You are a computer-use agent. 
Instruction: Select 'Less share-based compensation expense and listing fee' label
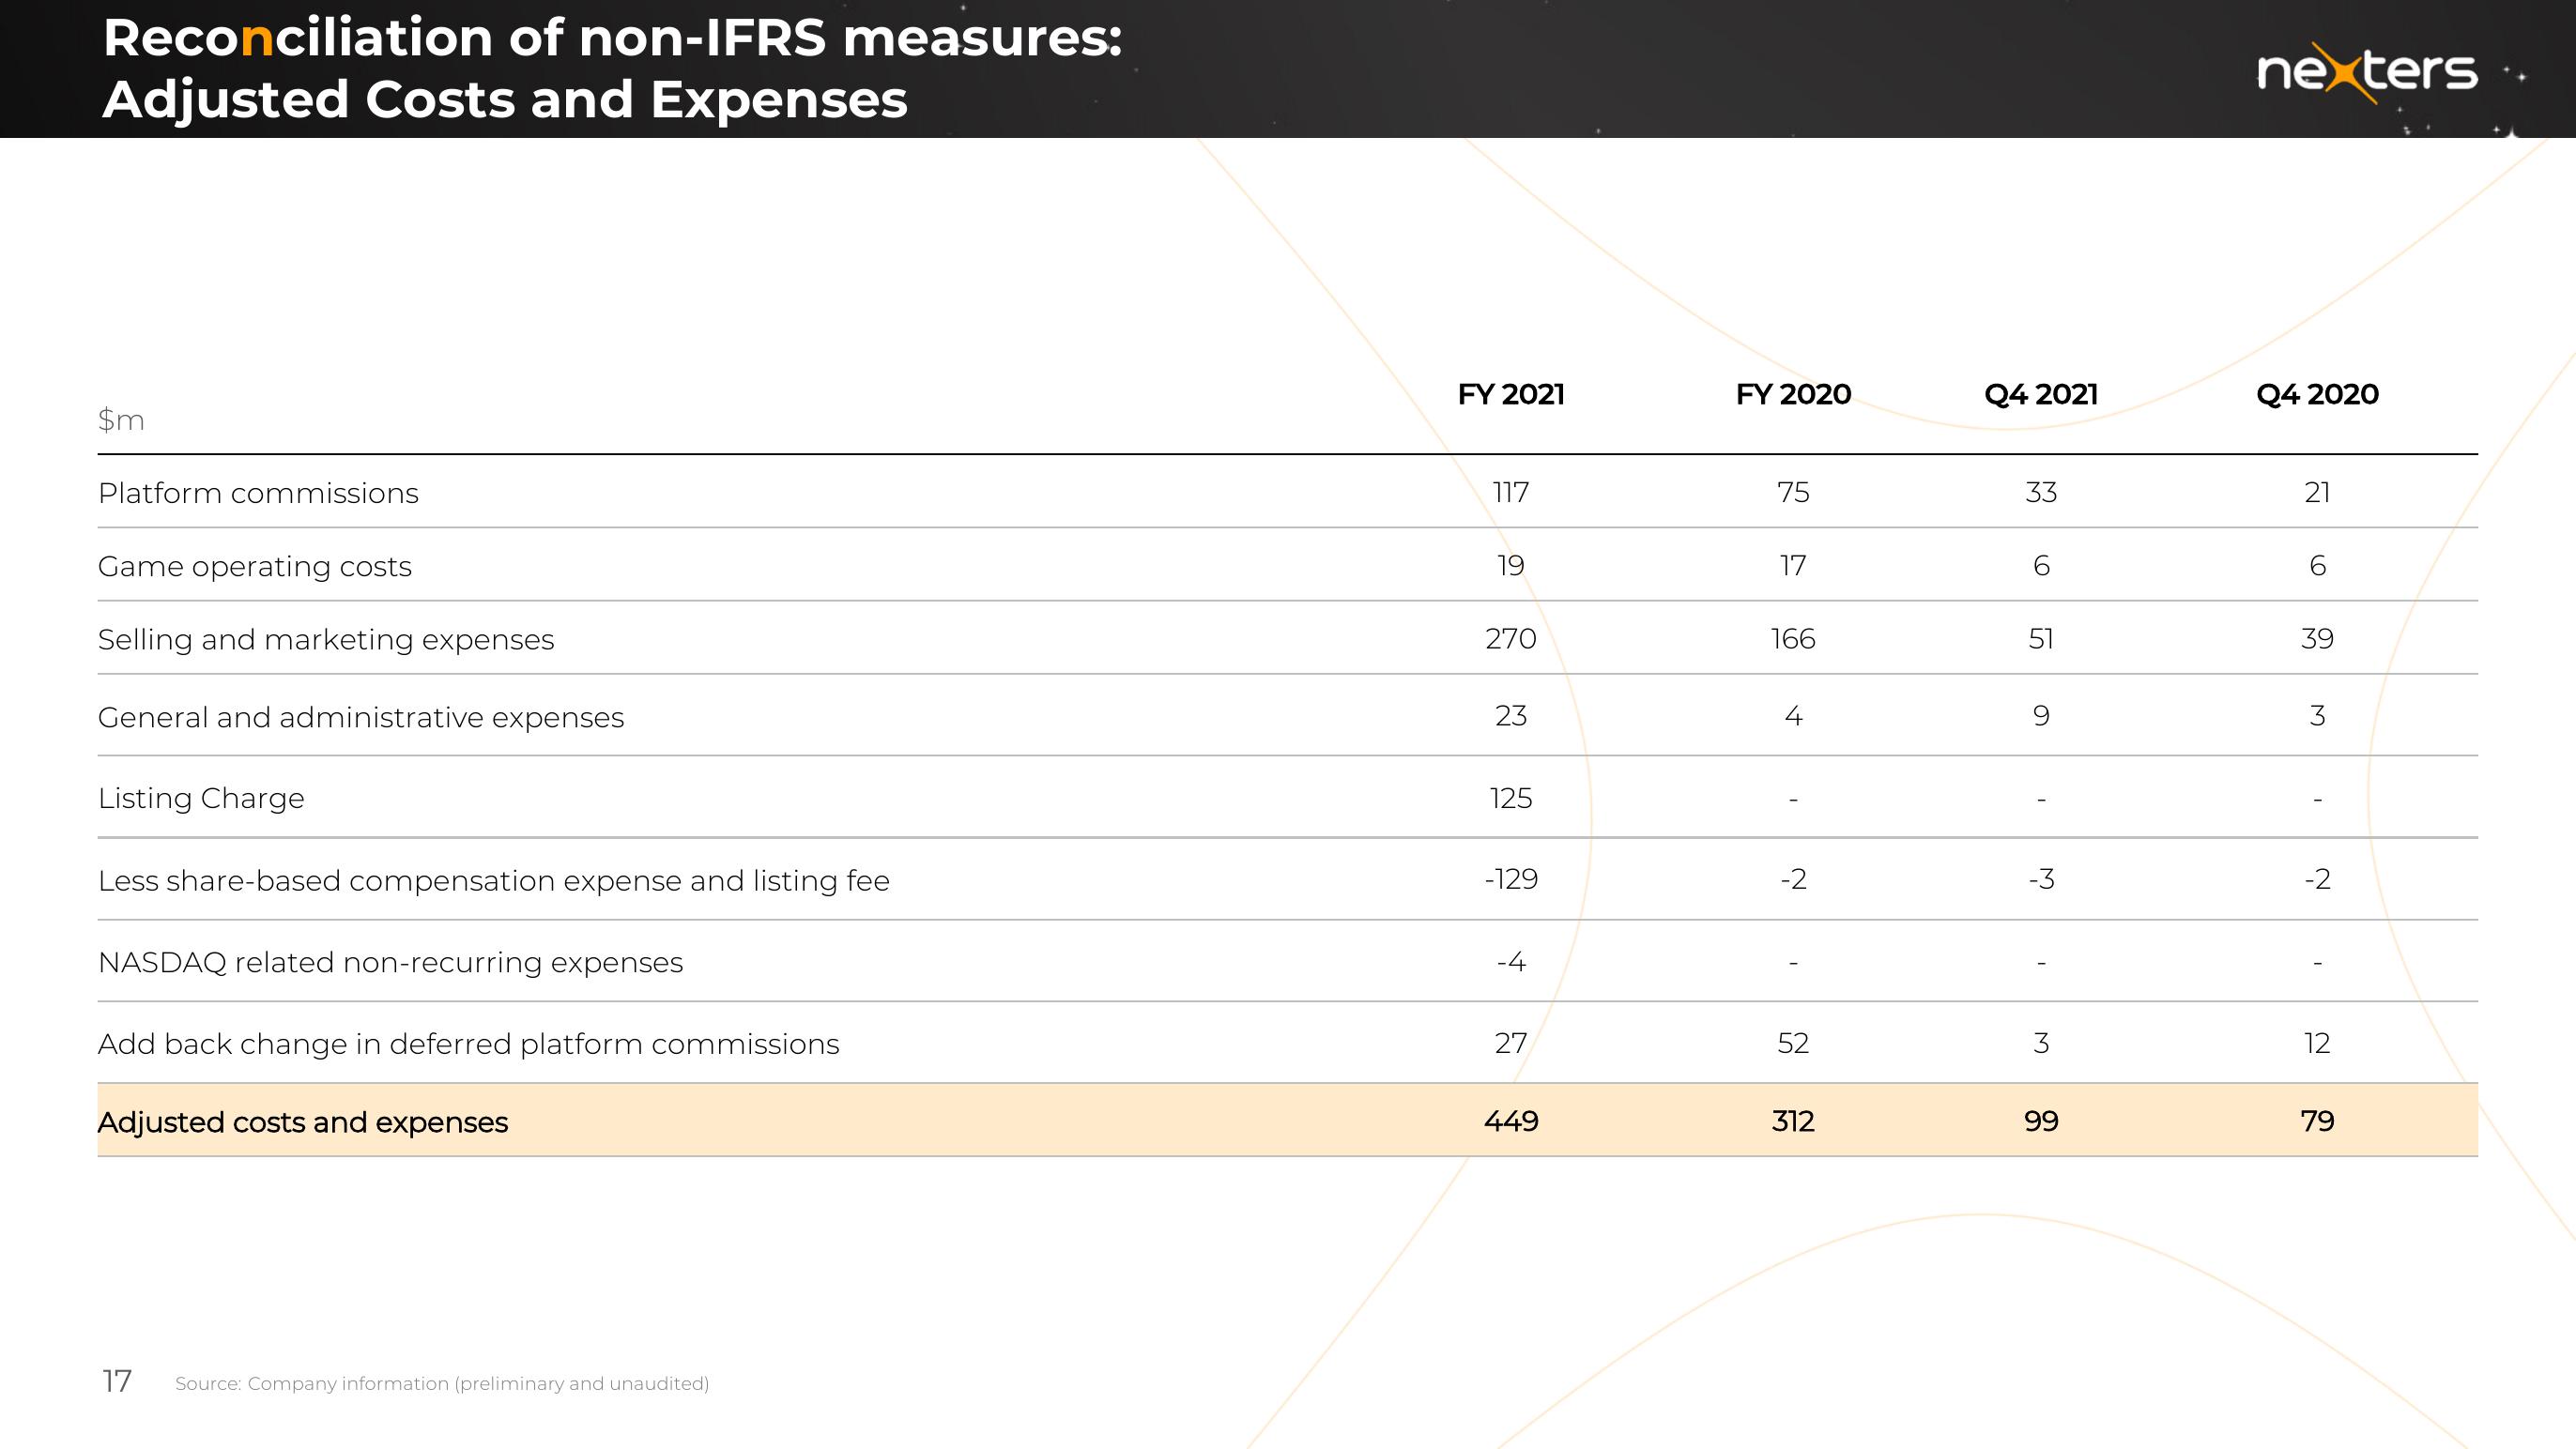coord(494,880)
